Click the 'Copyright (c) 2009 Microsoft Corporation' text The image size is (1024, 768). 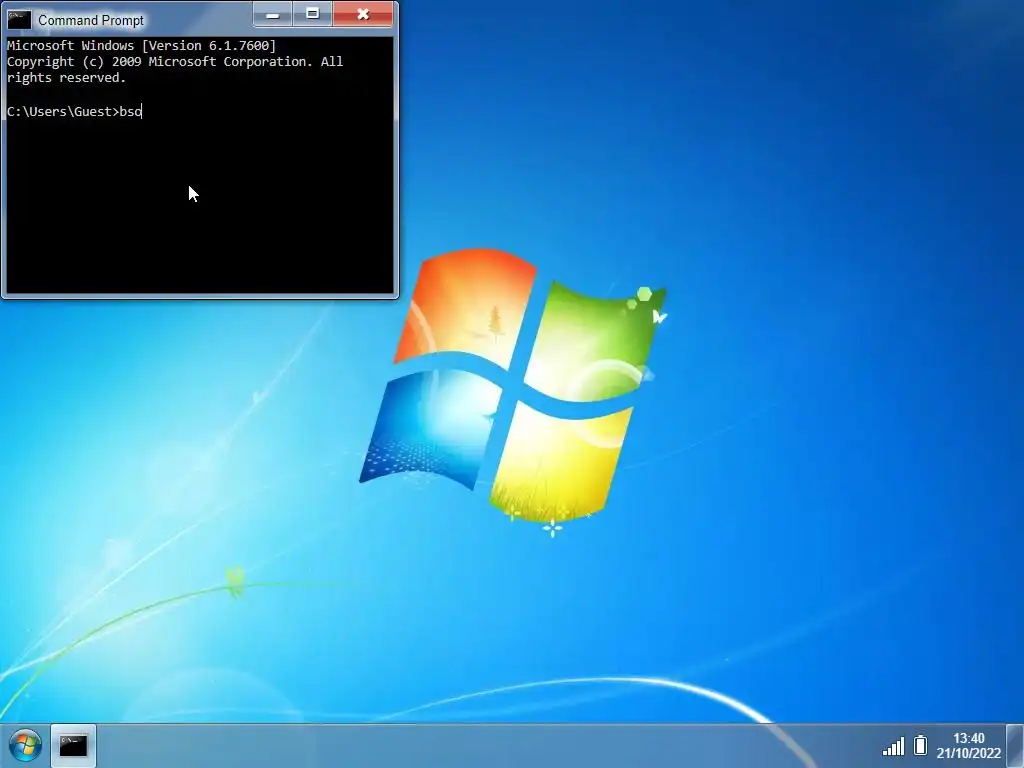click(159, 61)
